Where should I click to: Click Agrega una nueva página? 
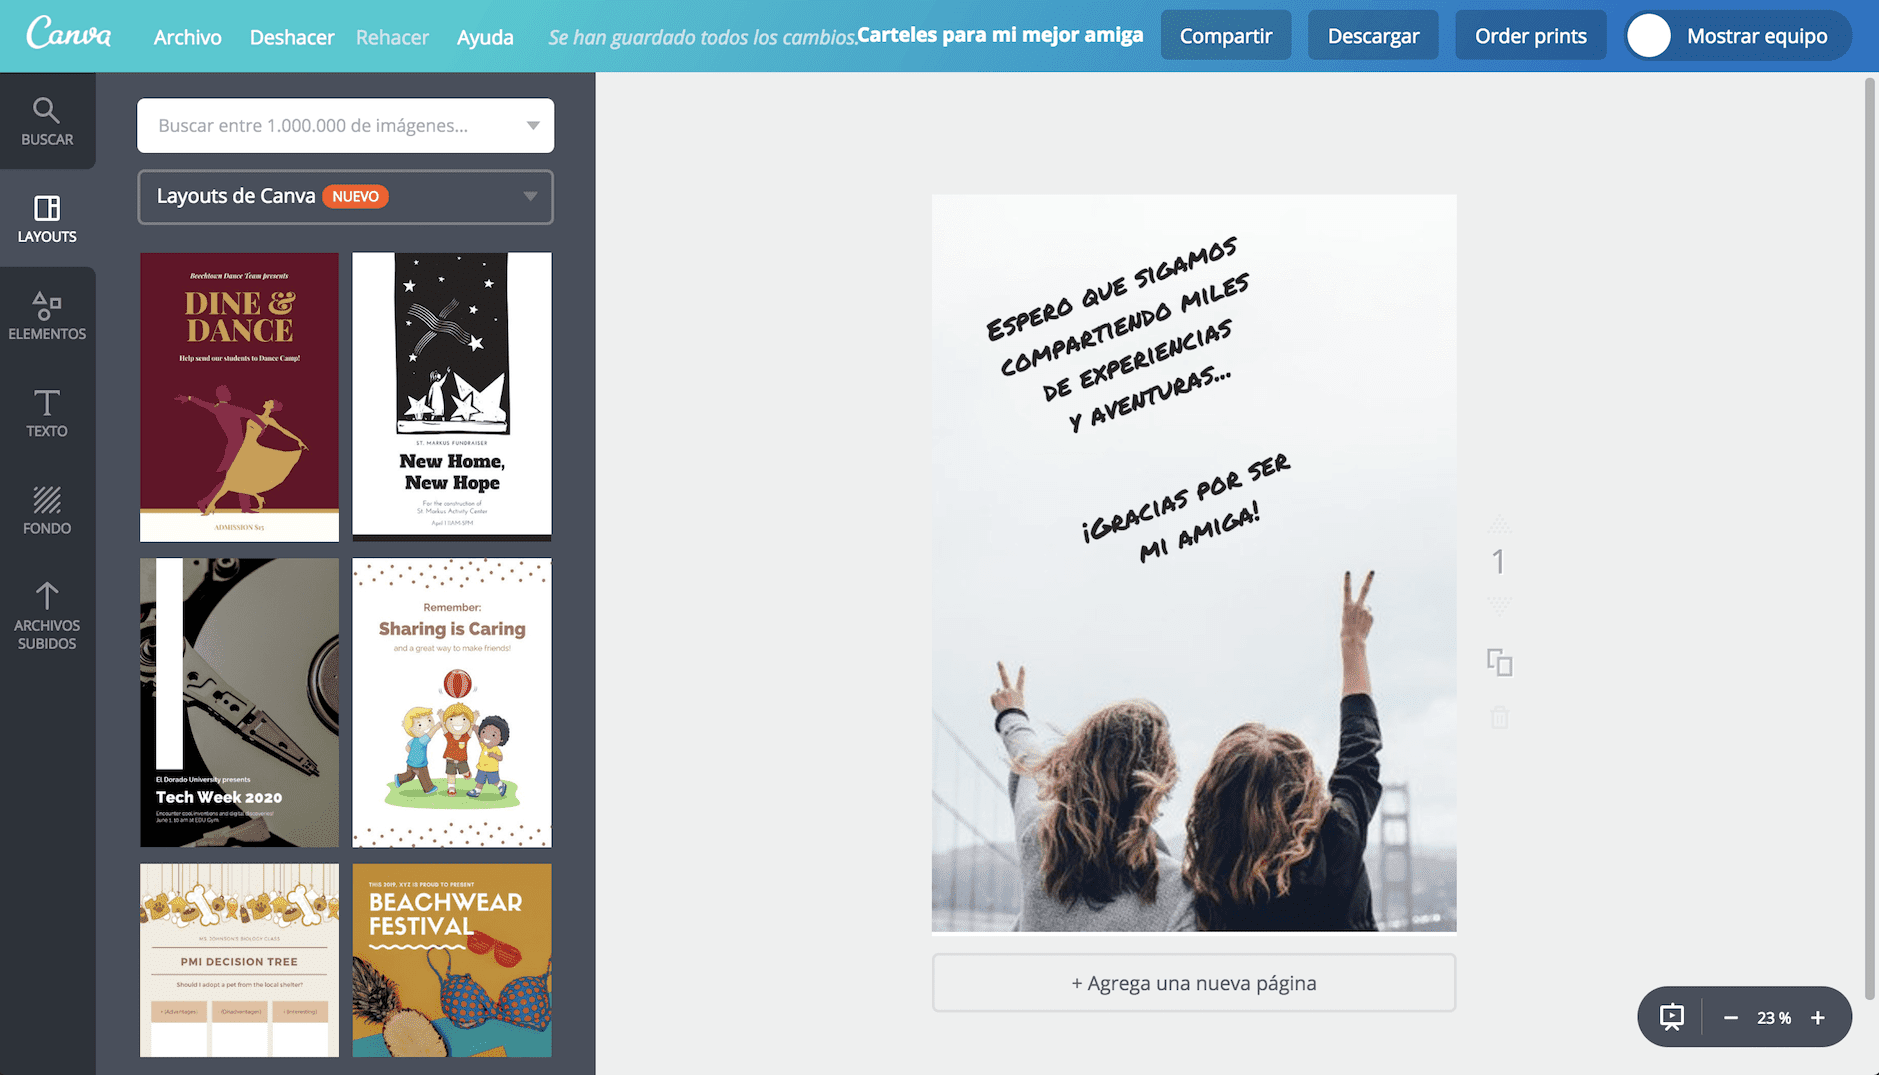pos(1193,983)
